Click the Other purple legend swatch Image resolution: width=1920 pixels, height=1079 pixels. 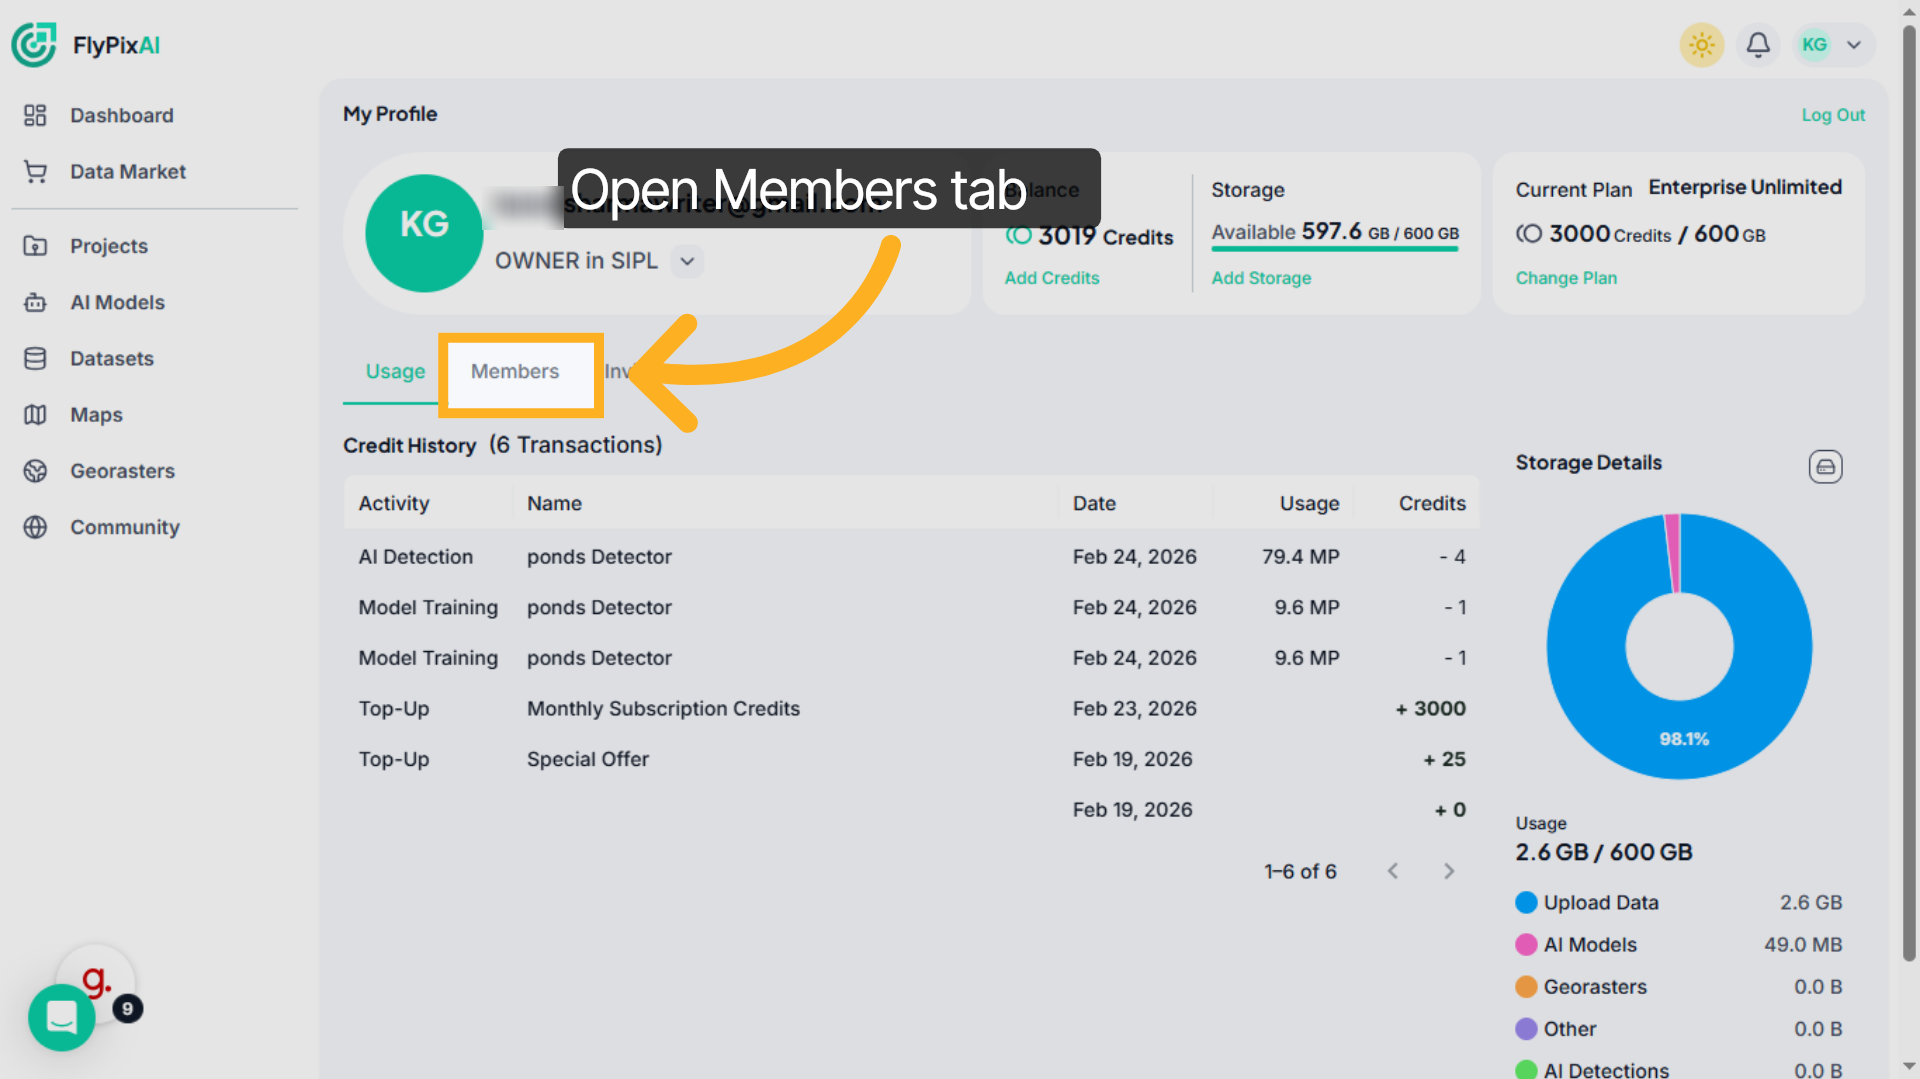[x=1526, y=1029]
